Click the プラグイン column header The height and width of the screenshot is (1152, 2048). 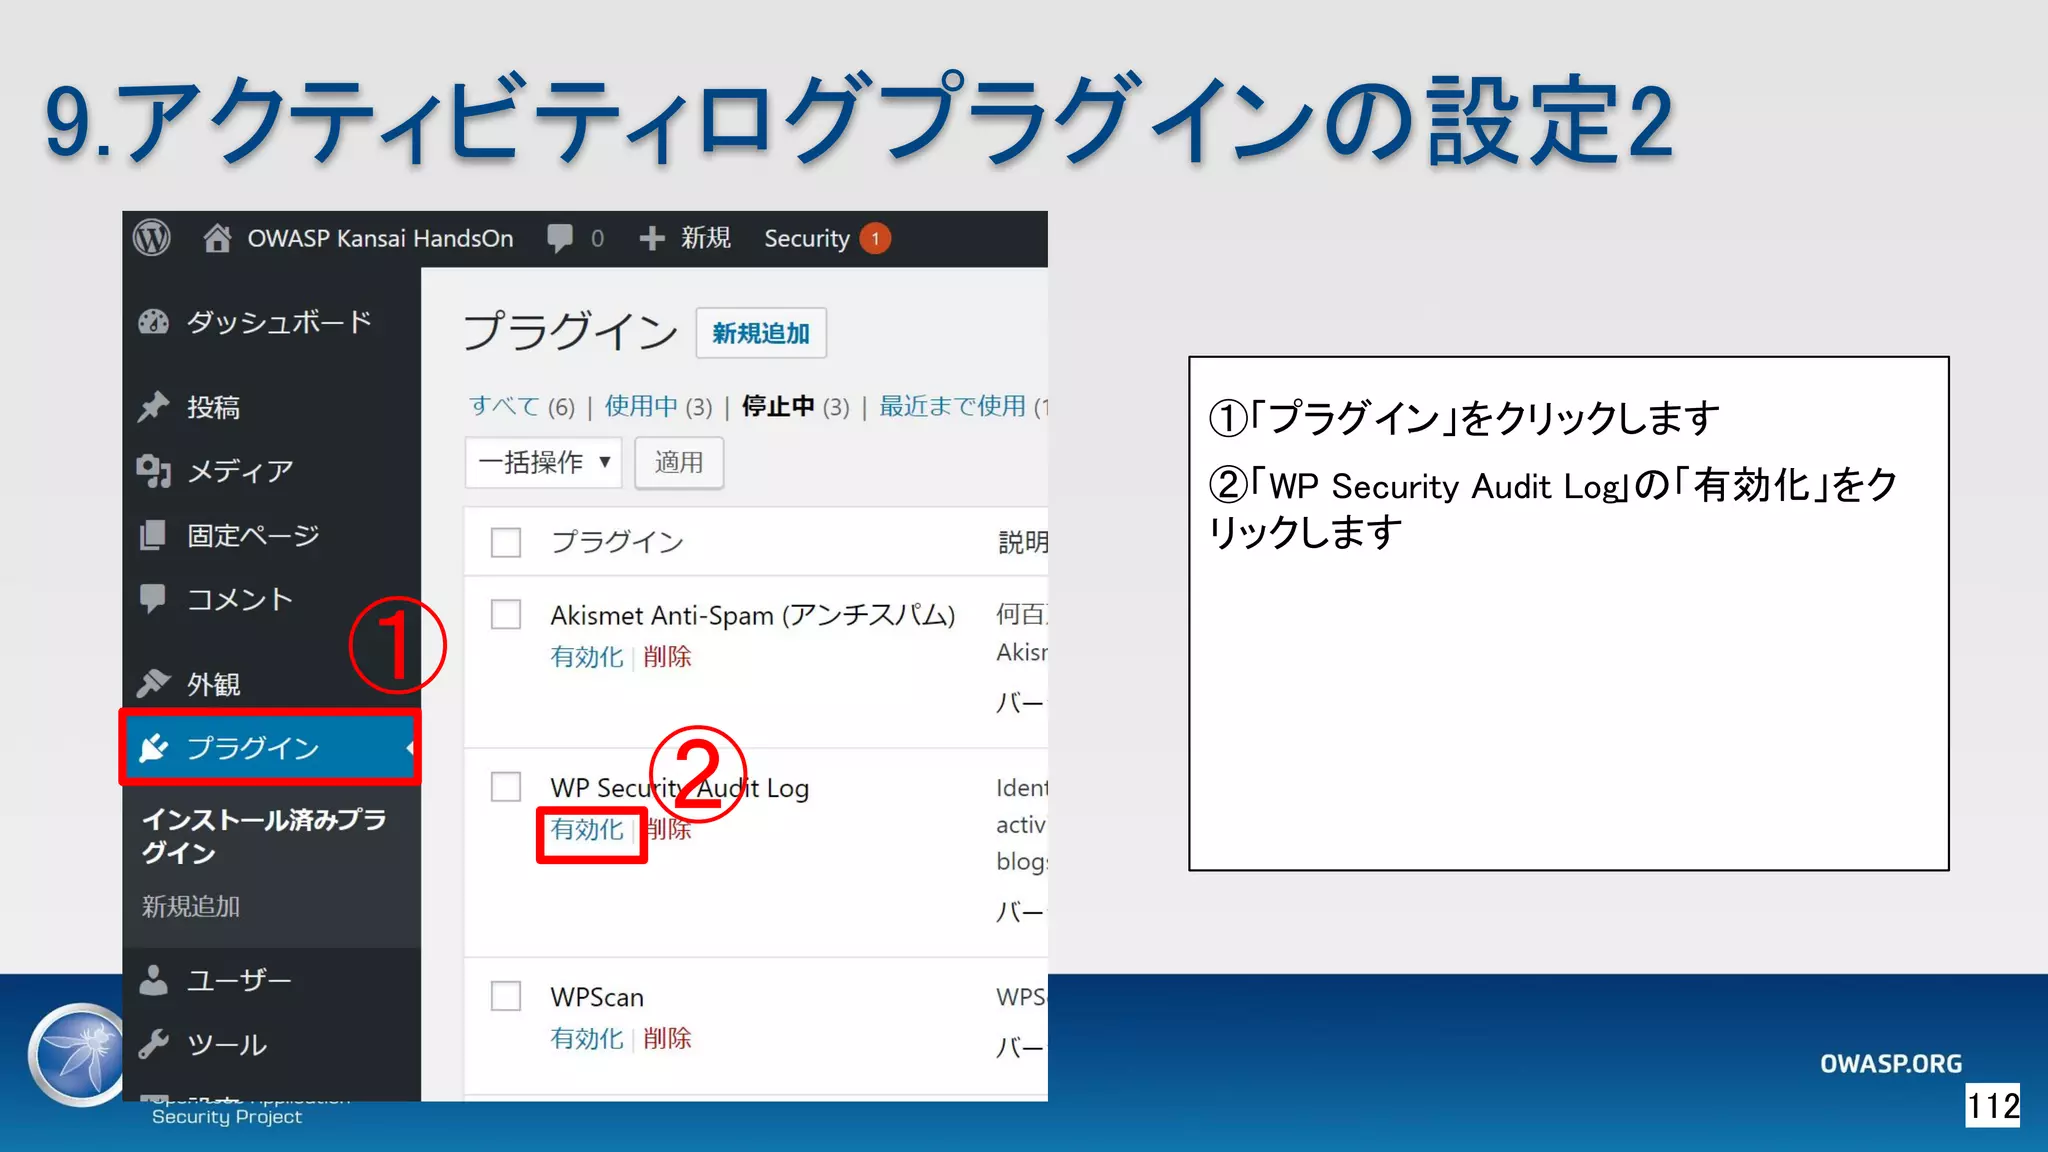pos(617,542)
